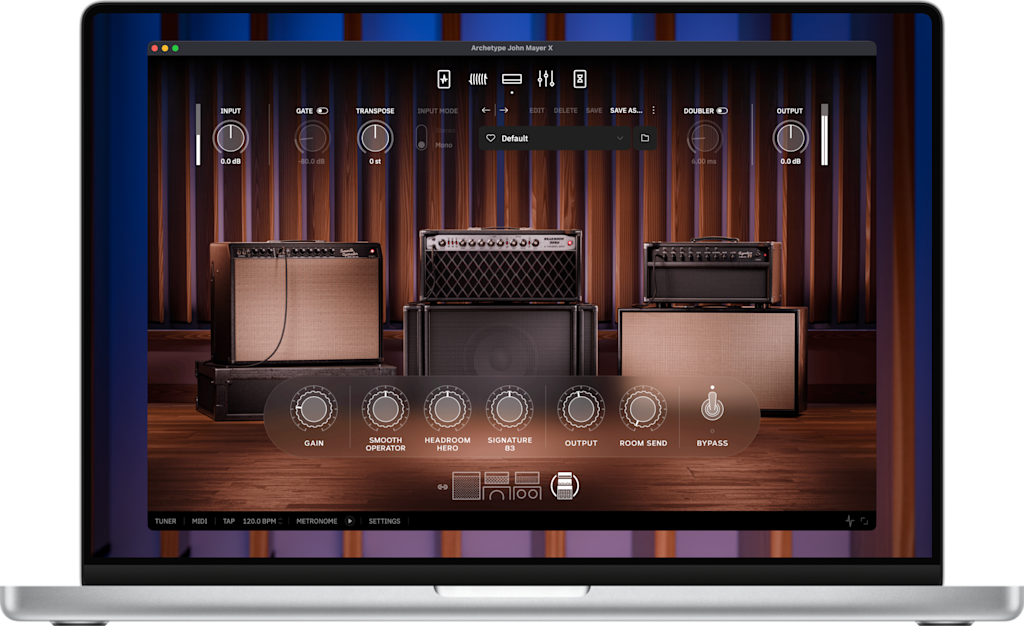Click the amp link chain icon
Image resolution: width=1024 pixels, height=626 pixels.
click(443, 487)
